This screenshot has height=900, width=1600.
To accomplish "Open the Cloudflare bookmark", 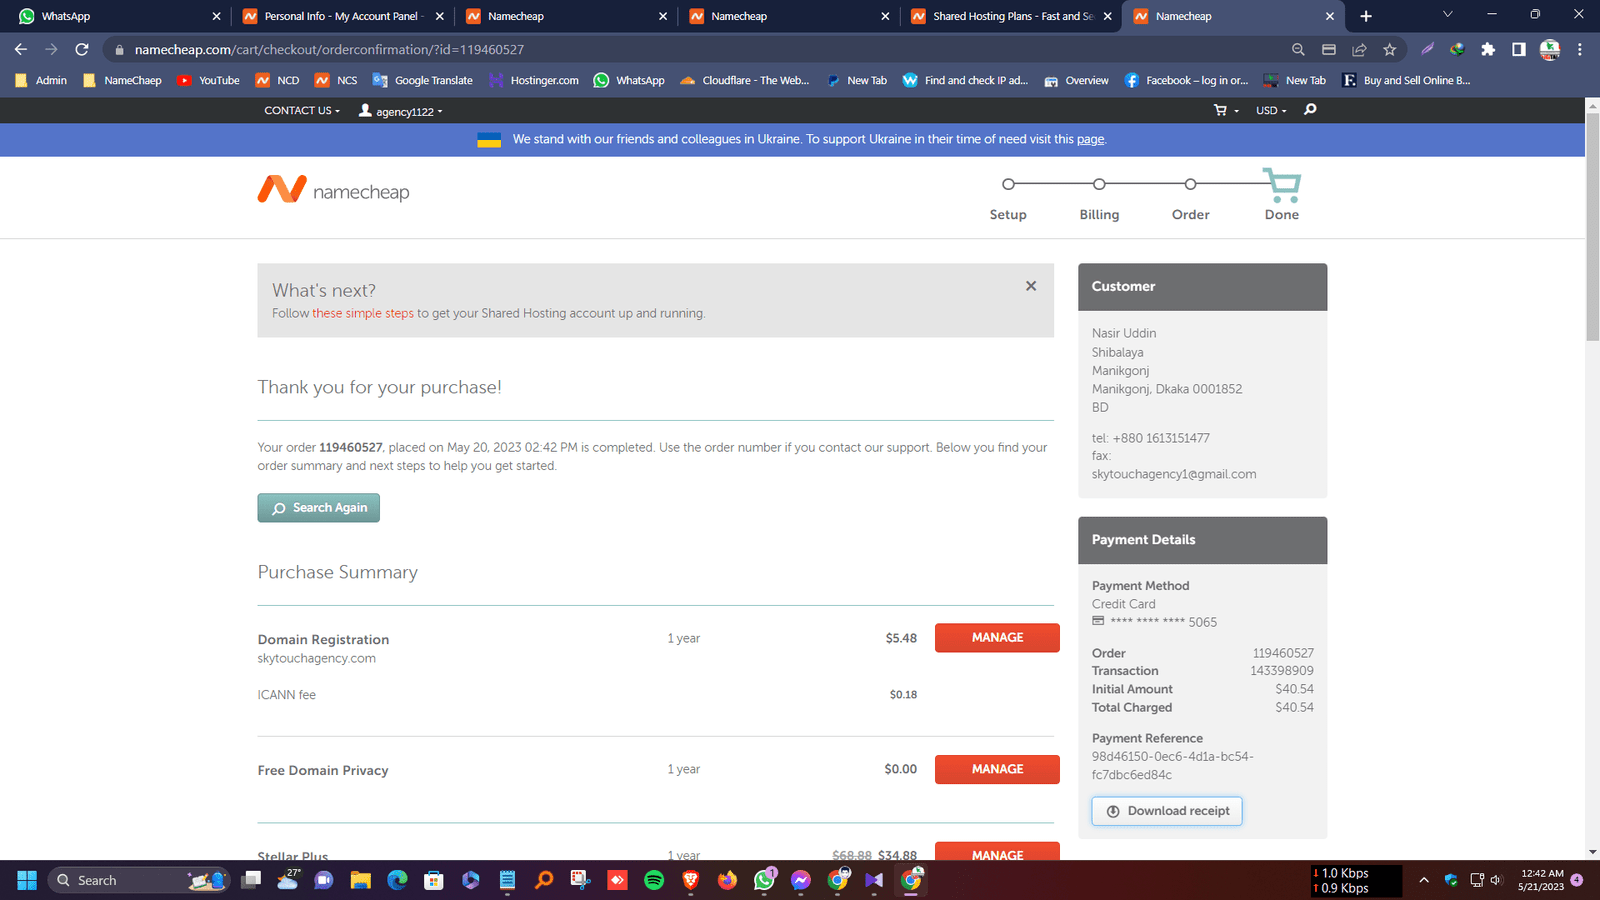I will click(x=744, y=80).
